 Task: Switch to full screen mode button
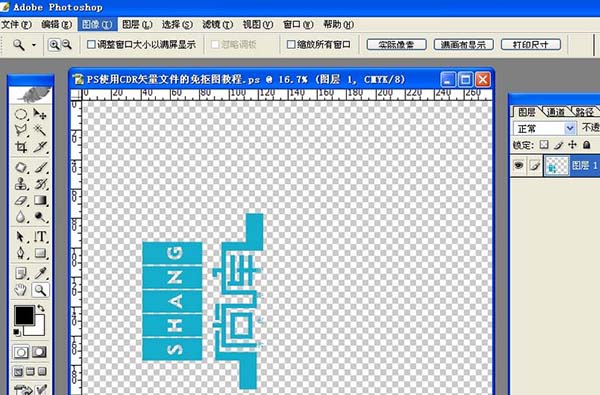pos(42,371)
